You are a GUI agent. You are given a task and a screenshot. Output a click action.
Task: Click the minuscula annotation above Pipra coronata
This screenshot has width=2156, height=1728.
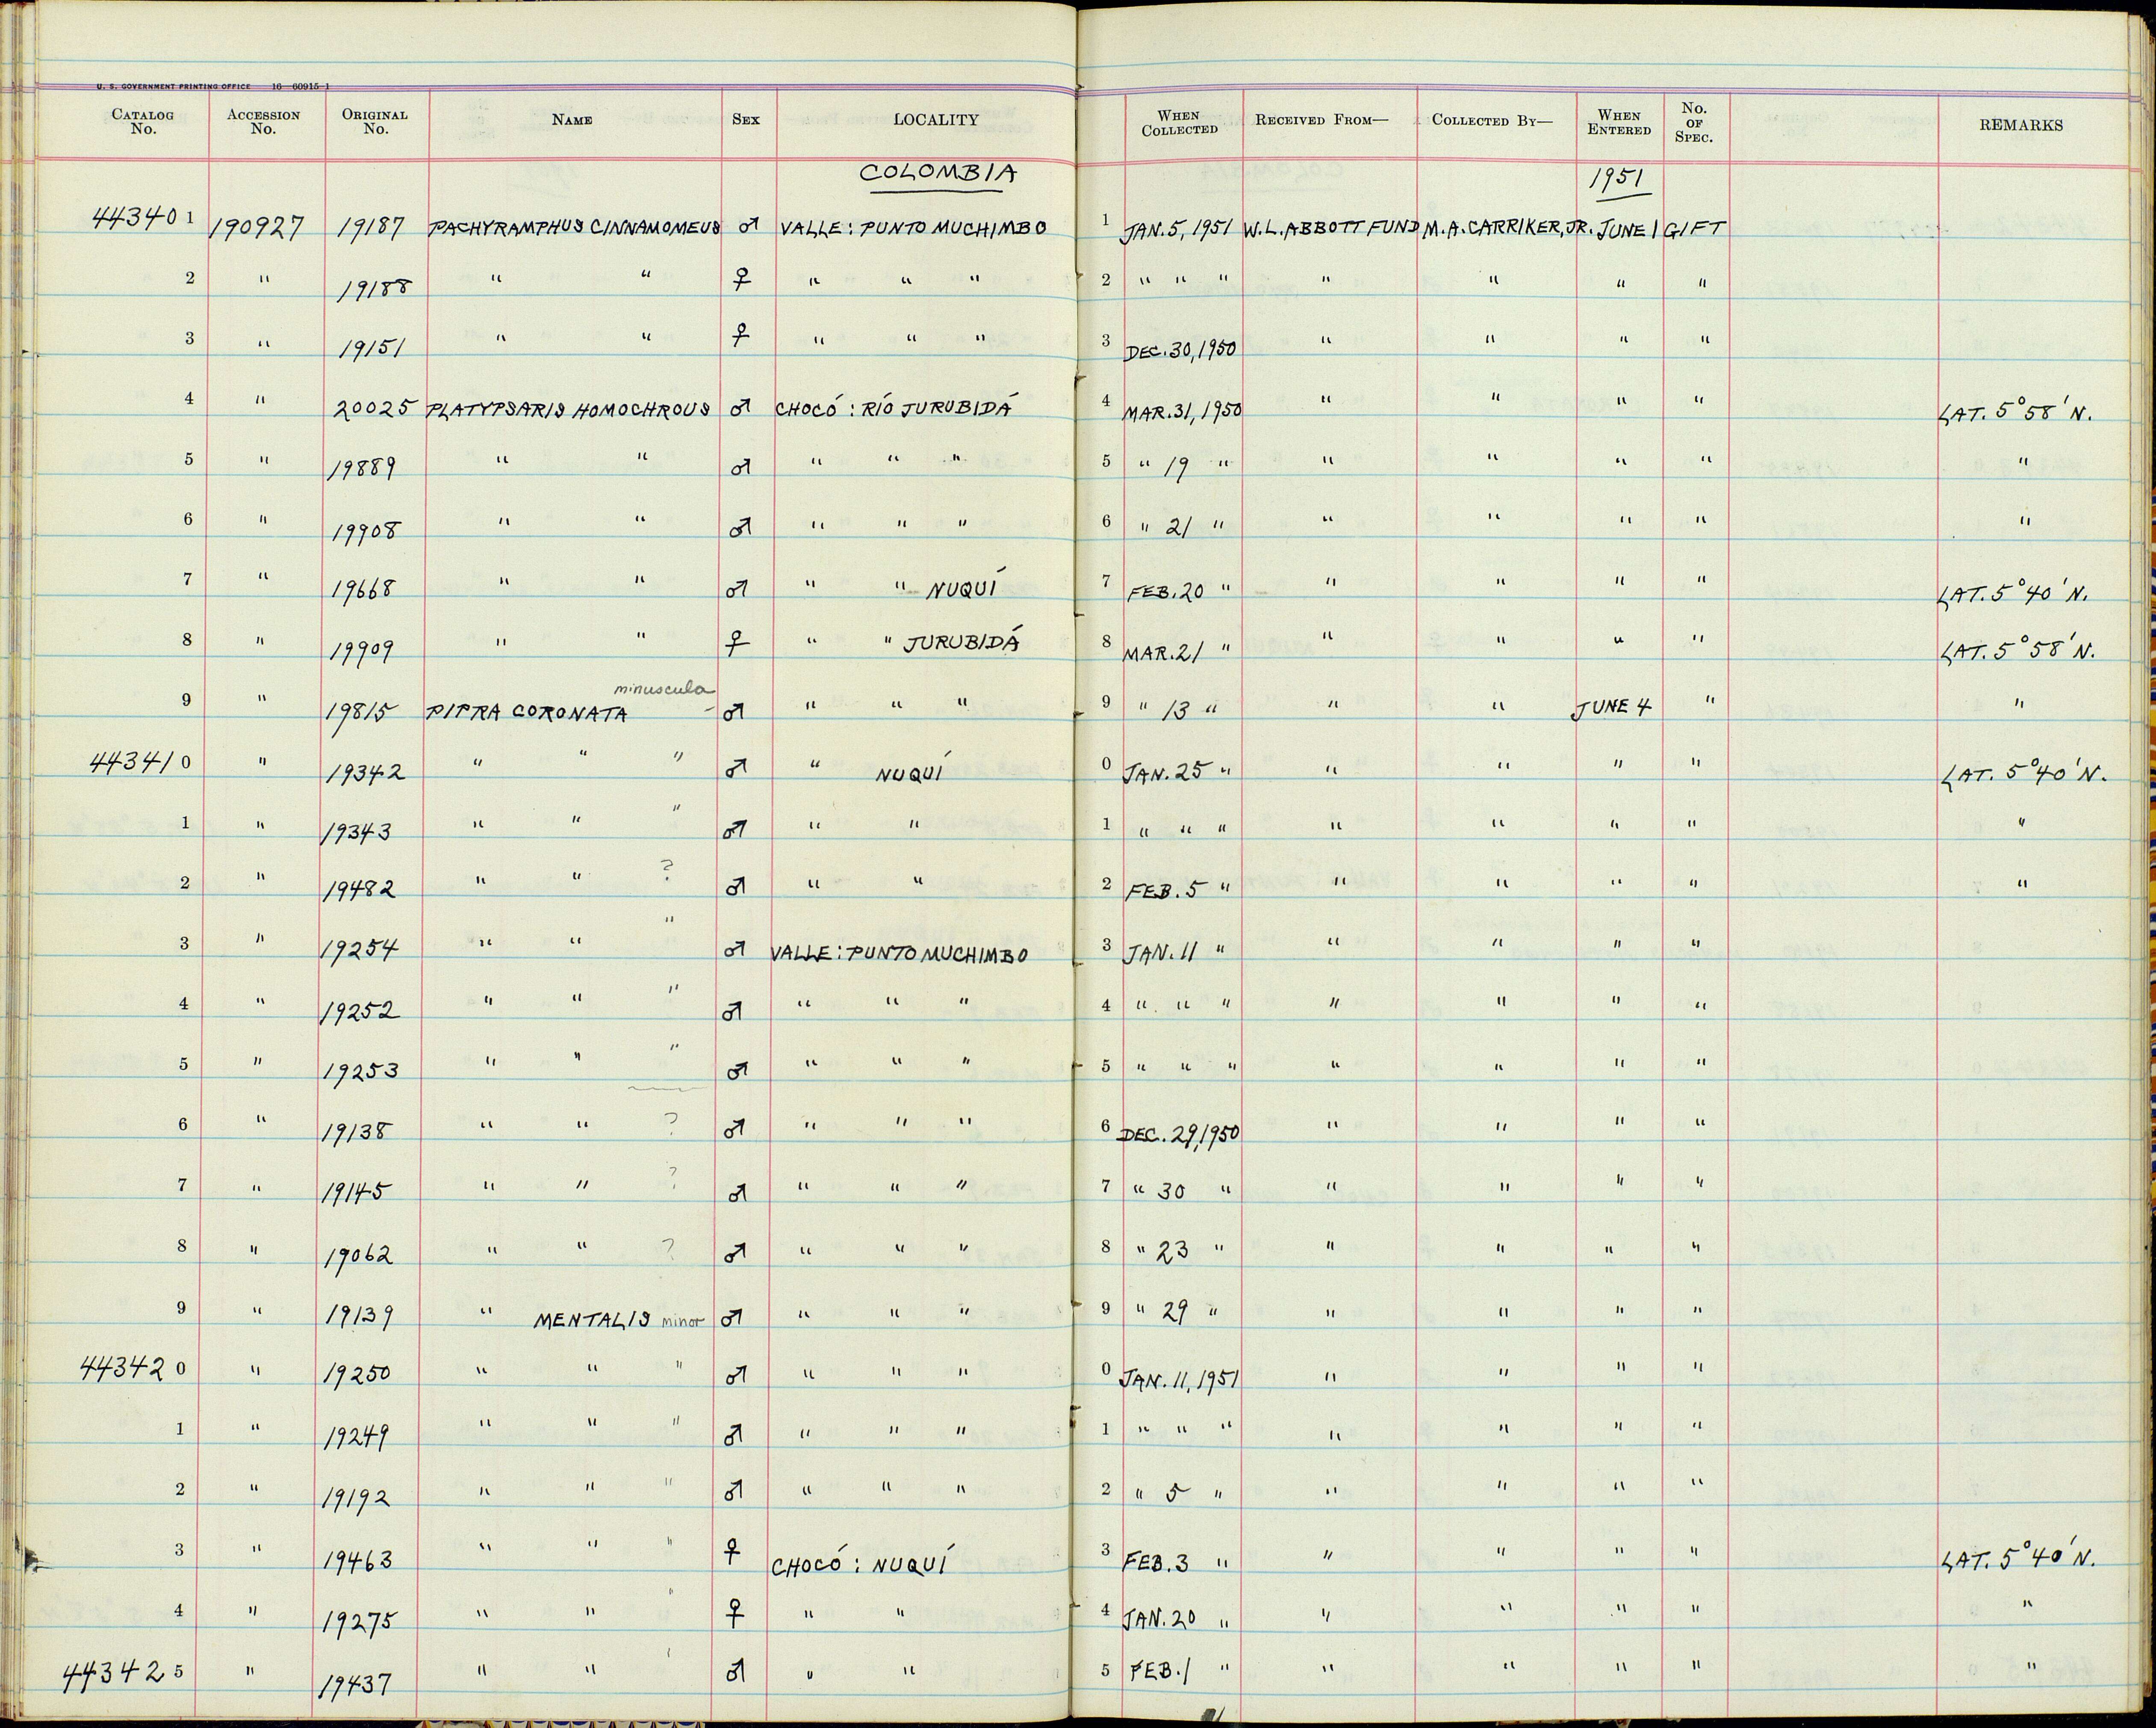(x=665, y=688)
